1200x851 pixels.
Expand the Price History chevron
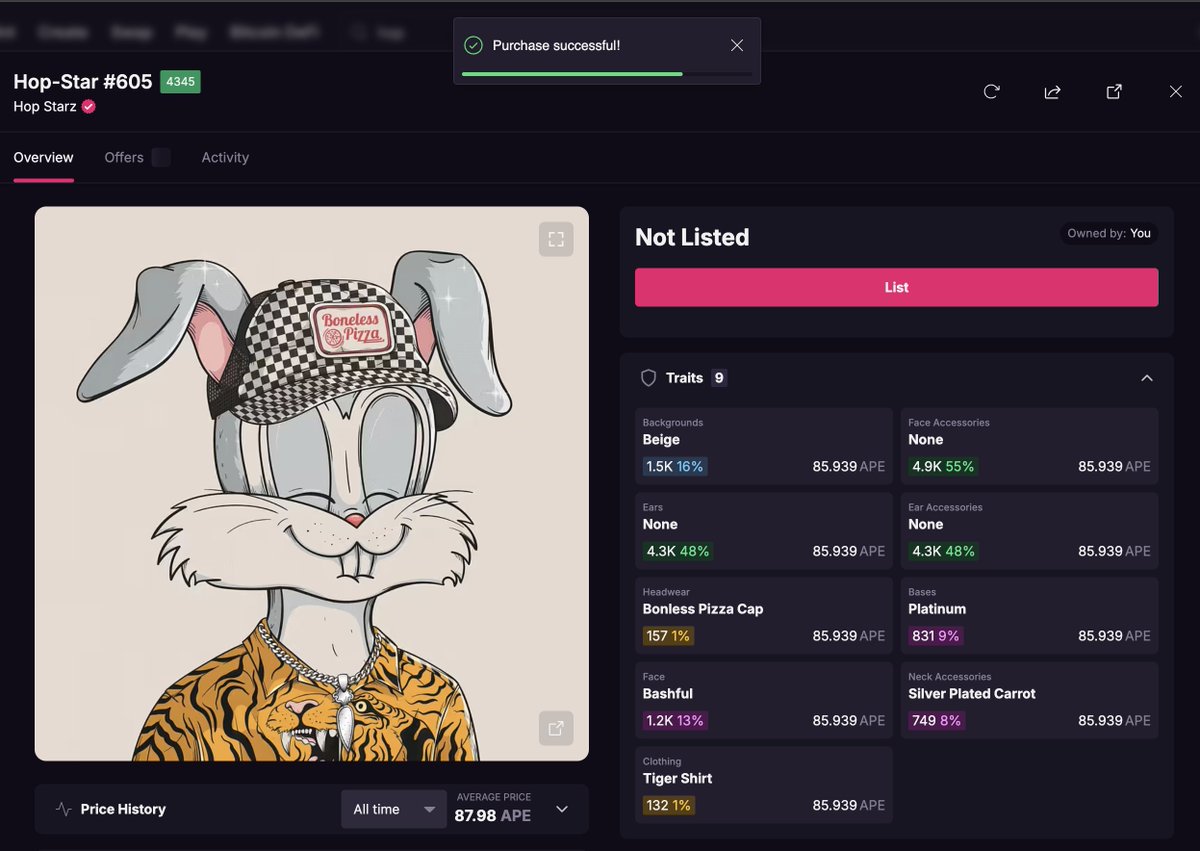pyautogui.click(x=562, y=809)
